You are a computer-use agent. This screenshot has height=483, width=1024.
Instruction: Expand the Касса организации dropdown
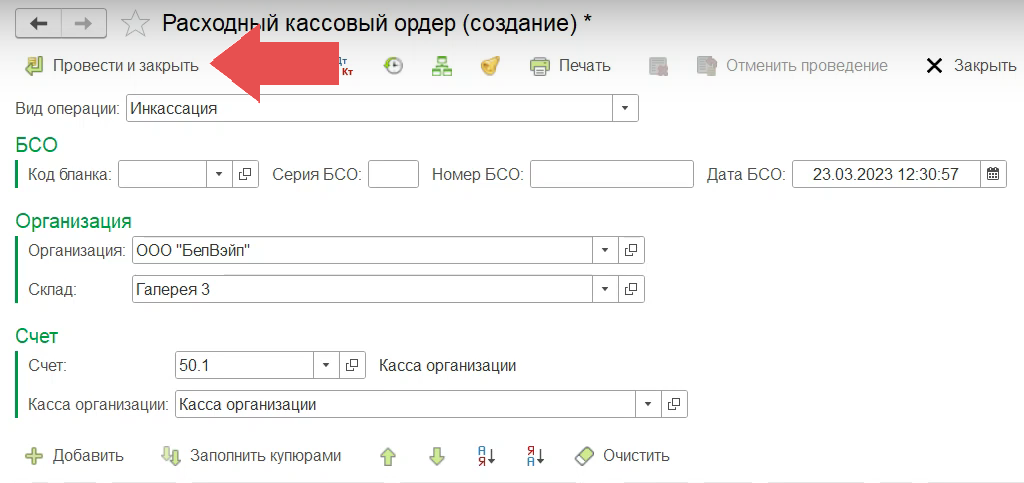648,404
